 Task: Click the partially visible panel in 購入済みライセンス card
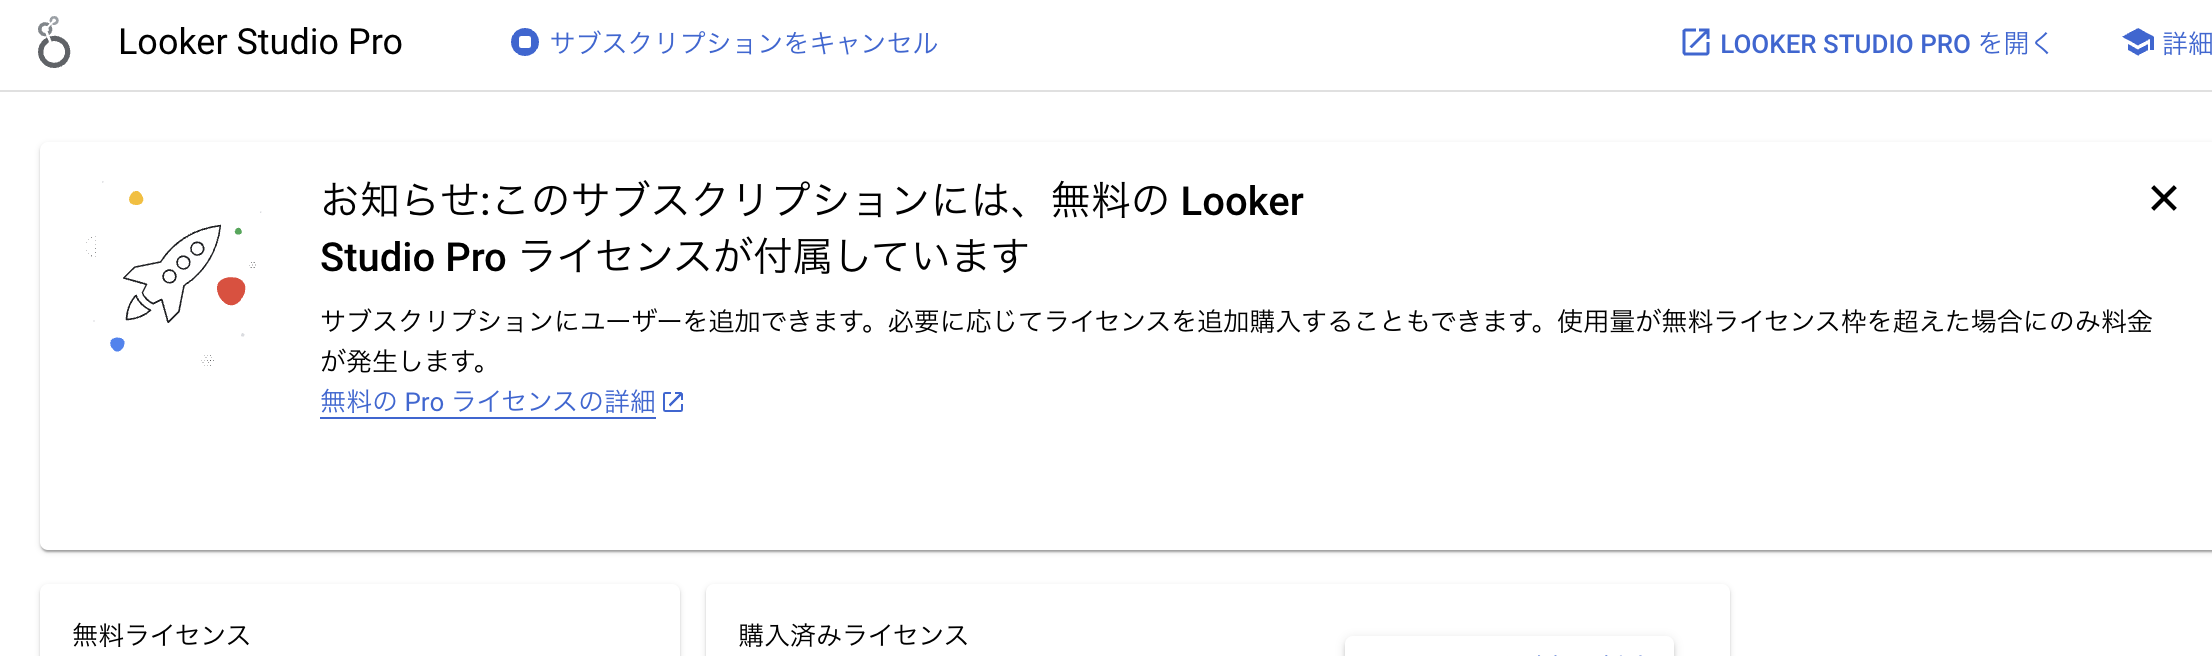click(1509, 646)
